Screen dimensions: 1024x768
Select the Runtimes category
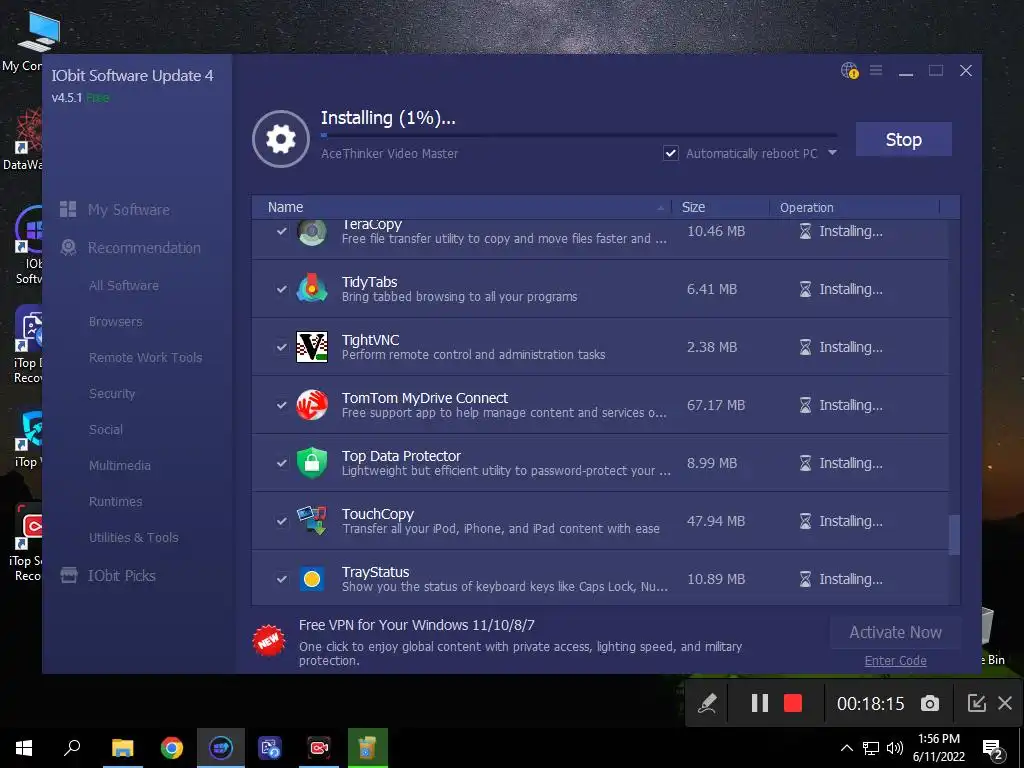[116, 501]
